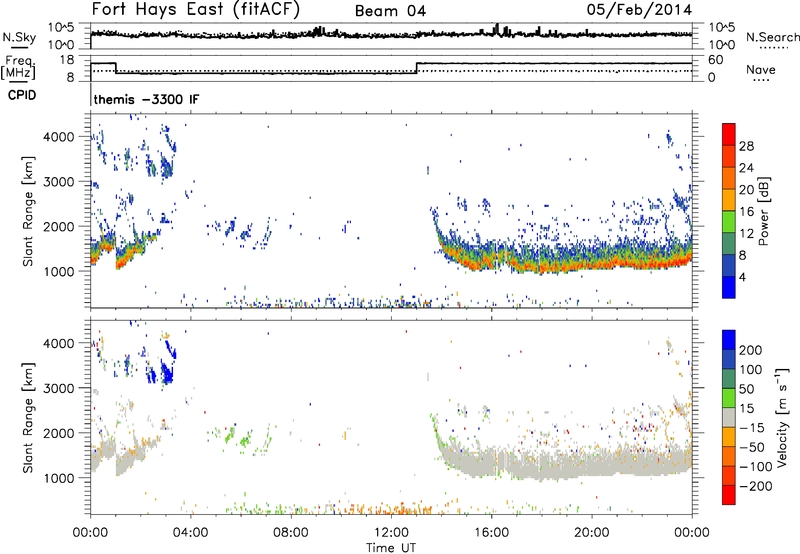This screenshot has height=554, width=800.
Task: Click the 'themis -3300 IF' text
Action: click(x=146, y=99)
